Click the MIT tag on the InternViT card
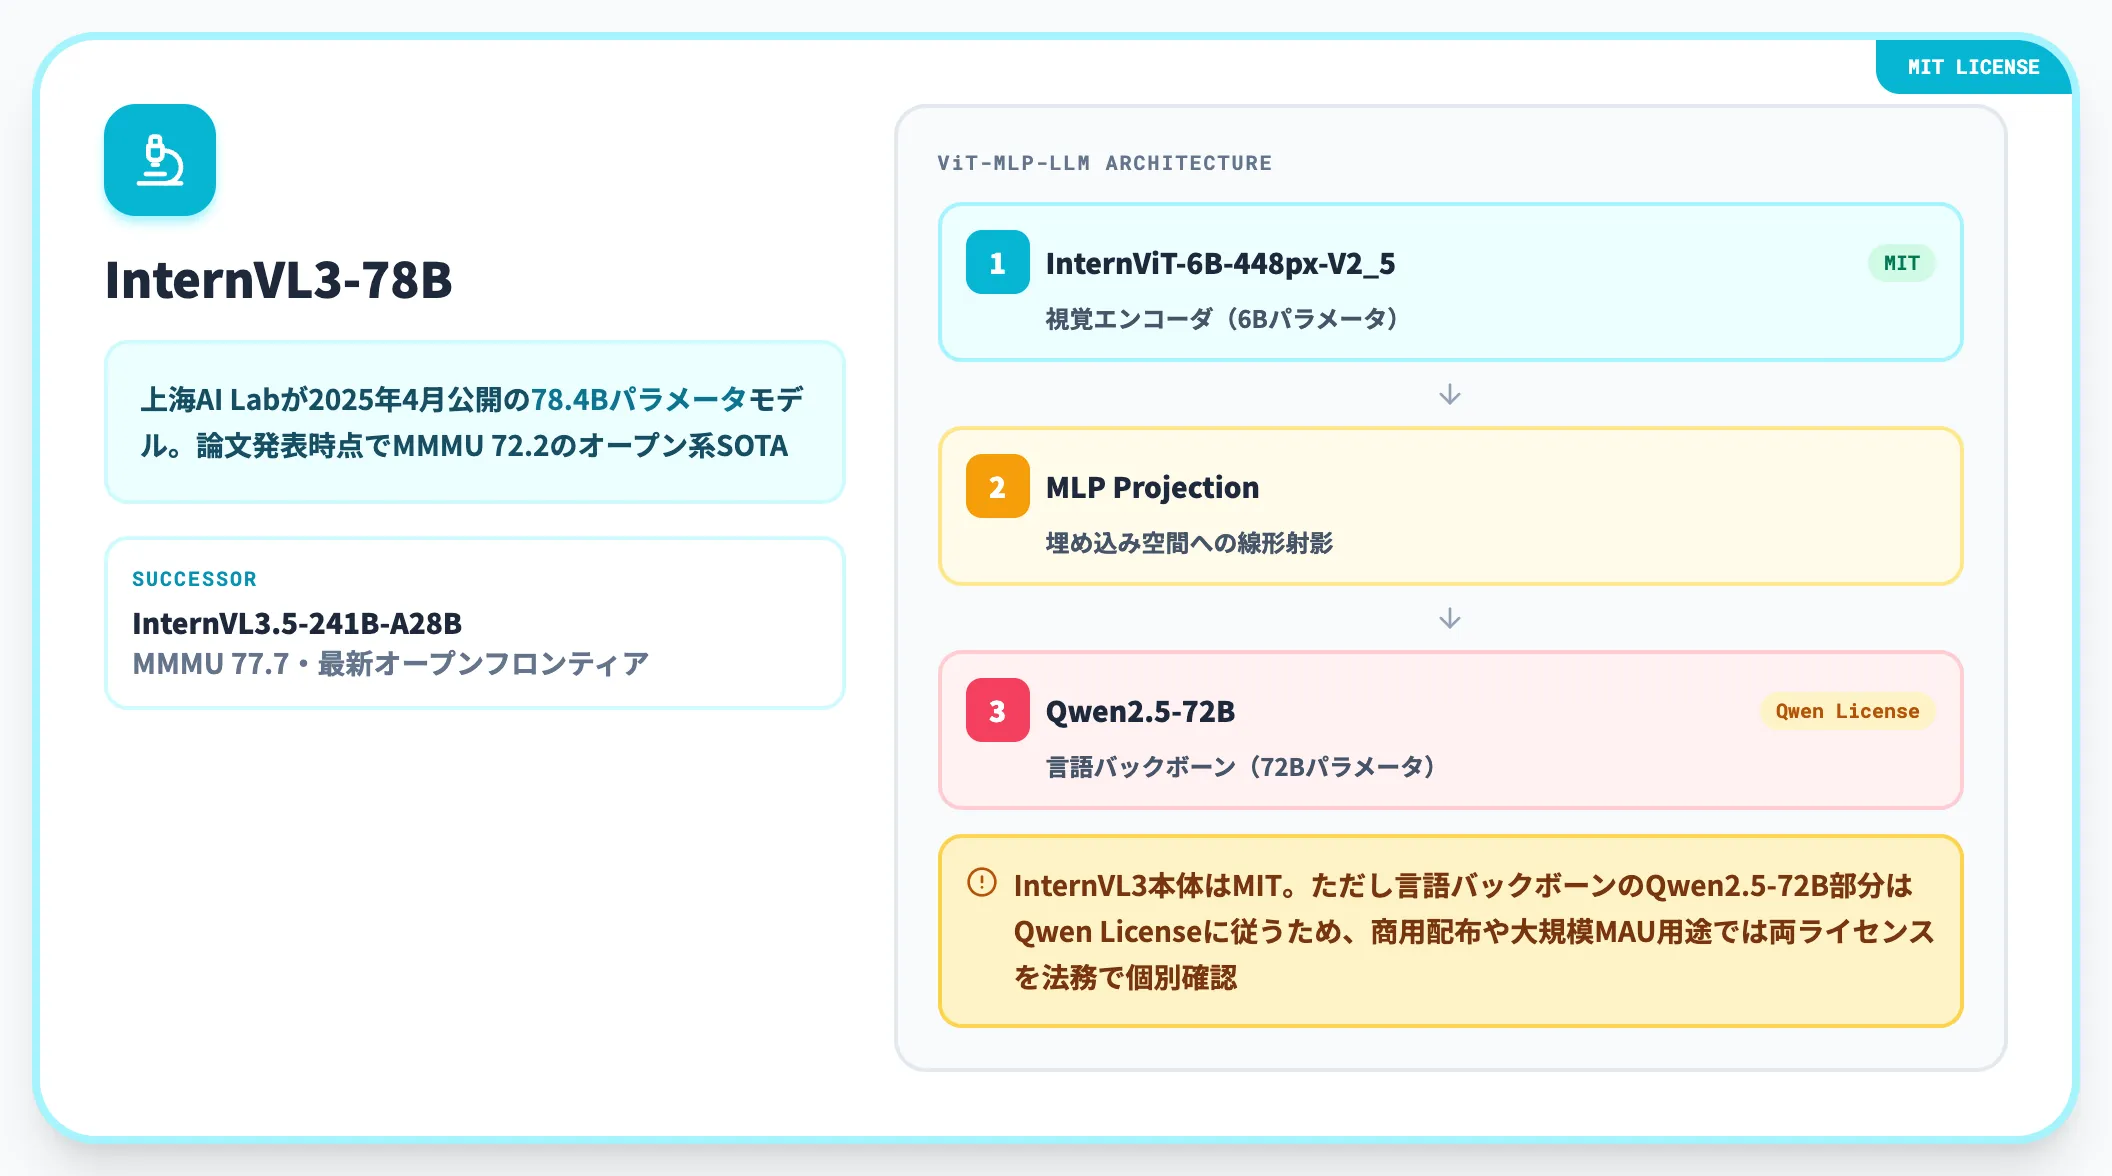 tap(1901, 263)
